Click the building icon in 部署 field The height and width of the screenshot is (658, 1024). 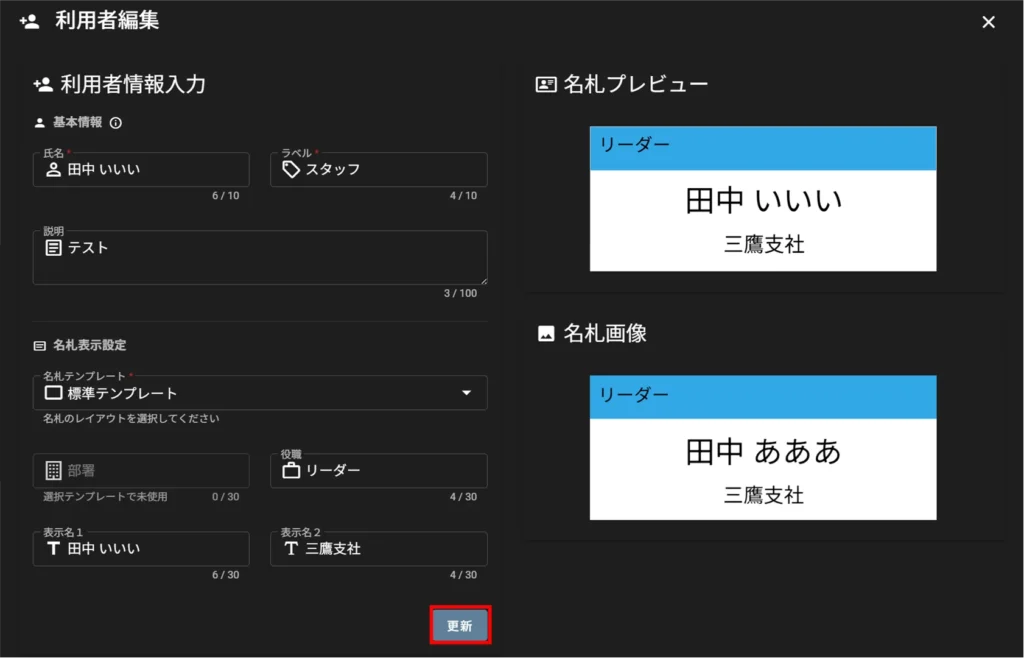click(x=54, y=471)
